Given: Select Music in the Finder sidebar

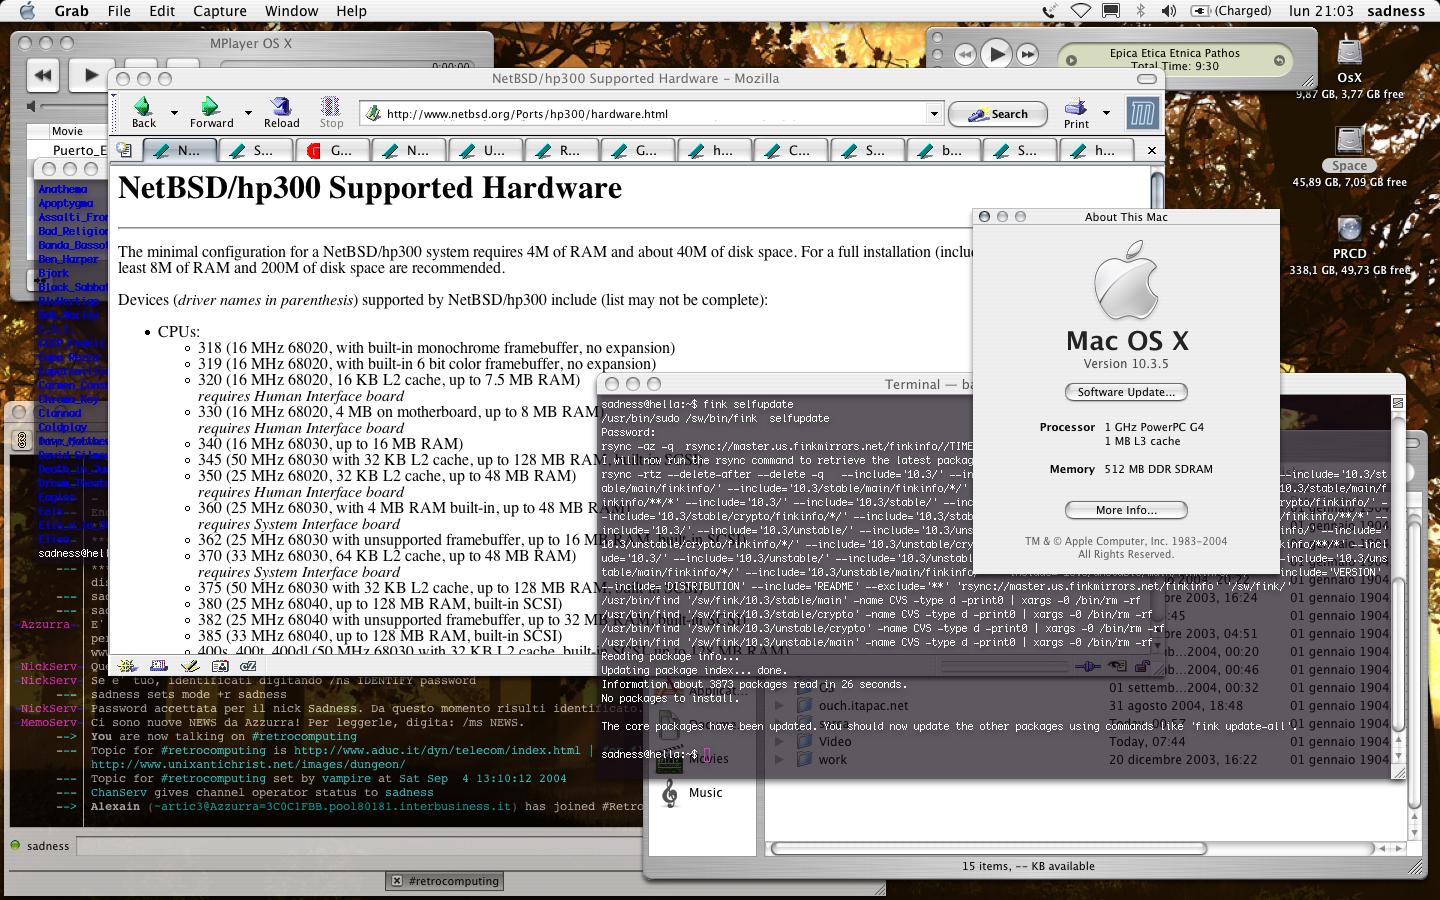Looking at the screenshot, I should (705, 792).
